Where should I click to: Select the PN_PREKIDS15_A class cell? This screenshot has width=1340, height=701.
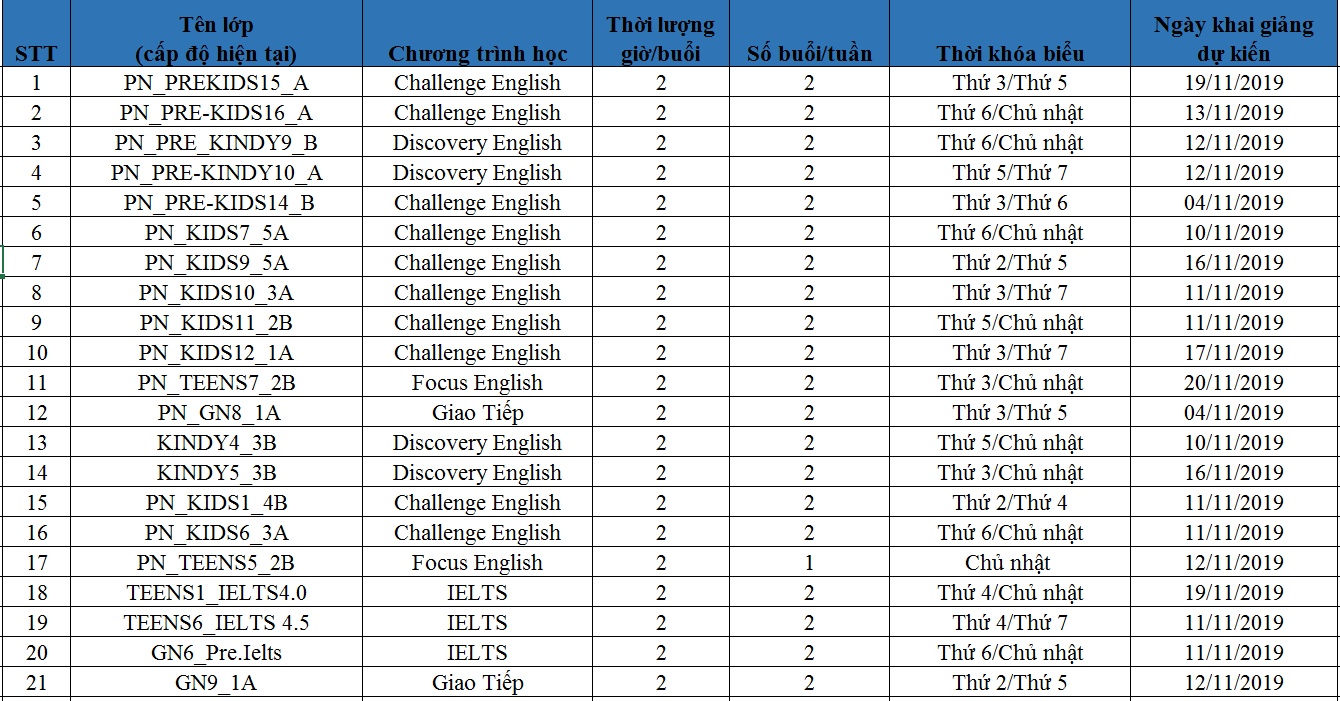(x=216, y=83)
